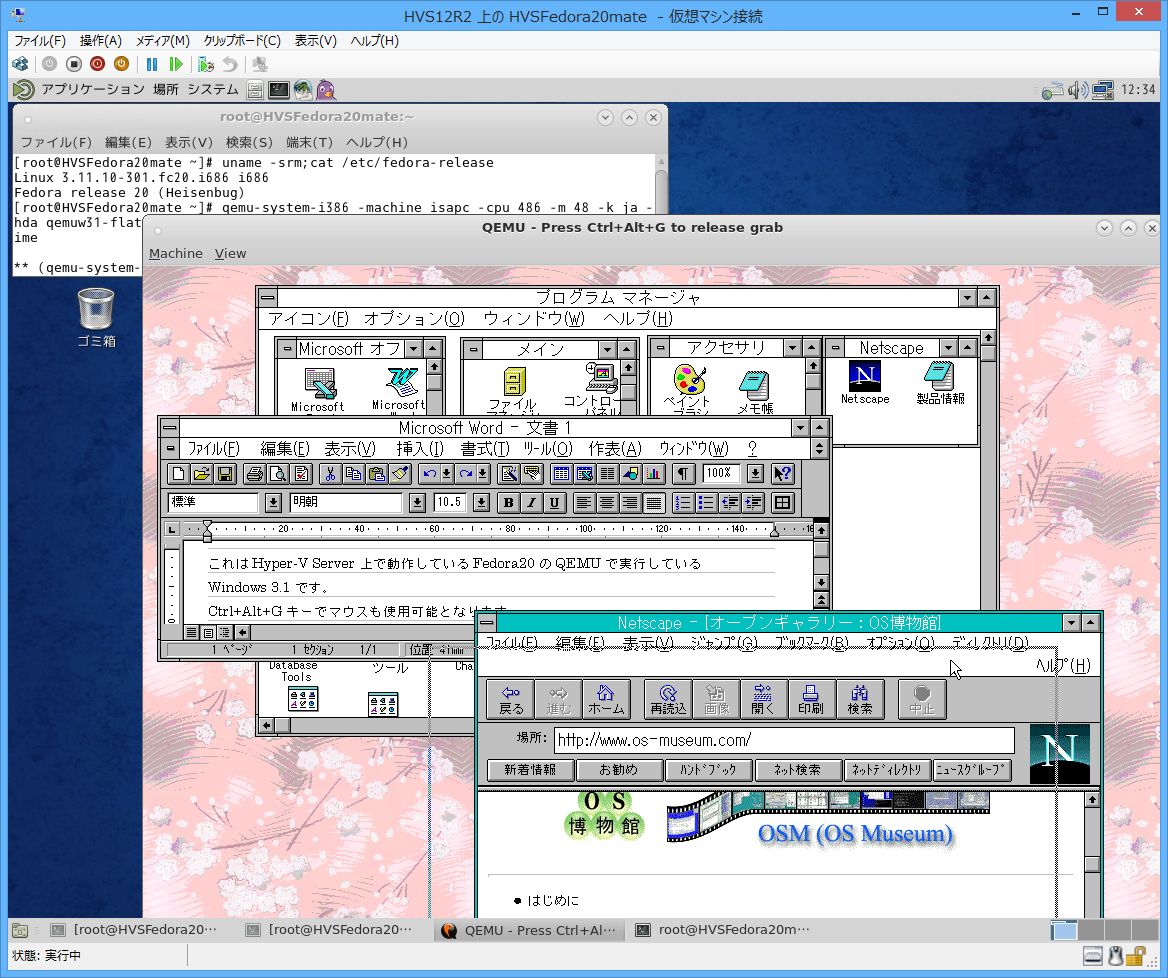This screenshot has width=1168, height=978.
Task: Toggle paragraph marks display in Word
Action: tap(683, 474)
